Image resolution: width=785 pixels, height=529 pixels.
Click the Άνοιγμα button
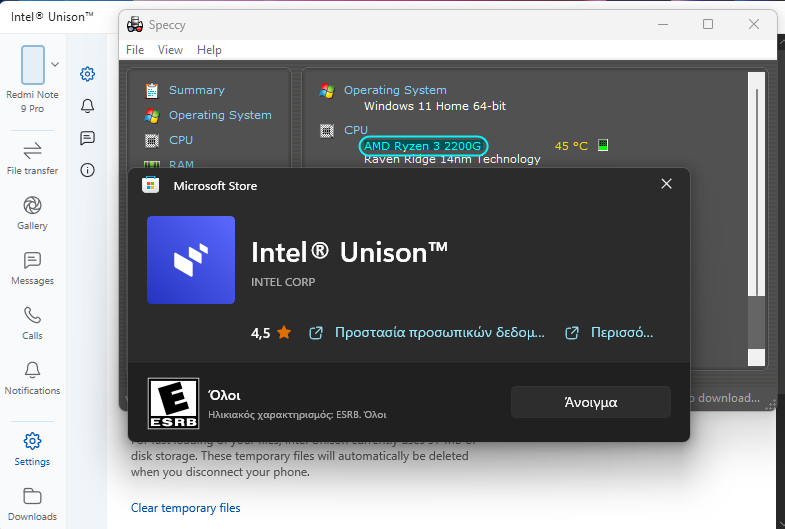591,402
